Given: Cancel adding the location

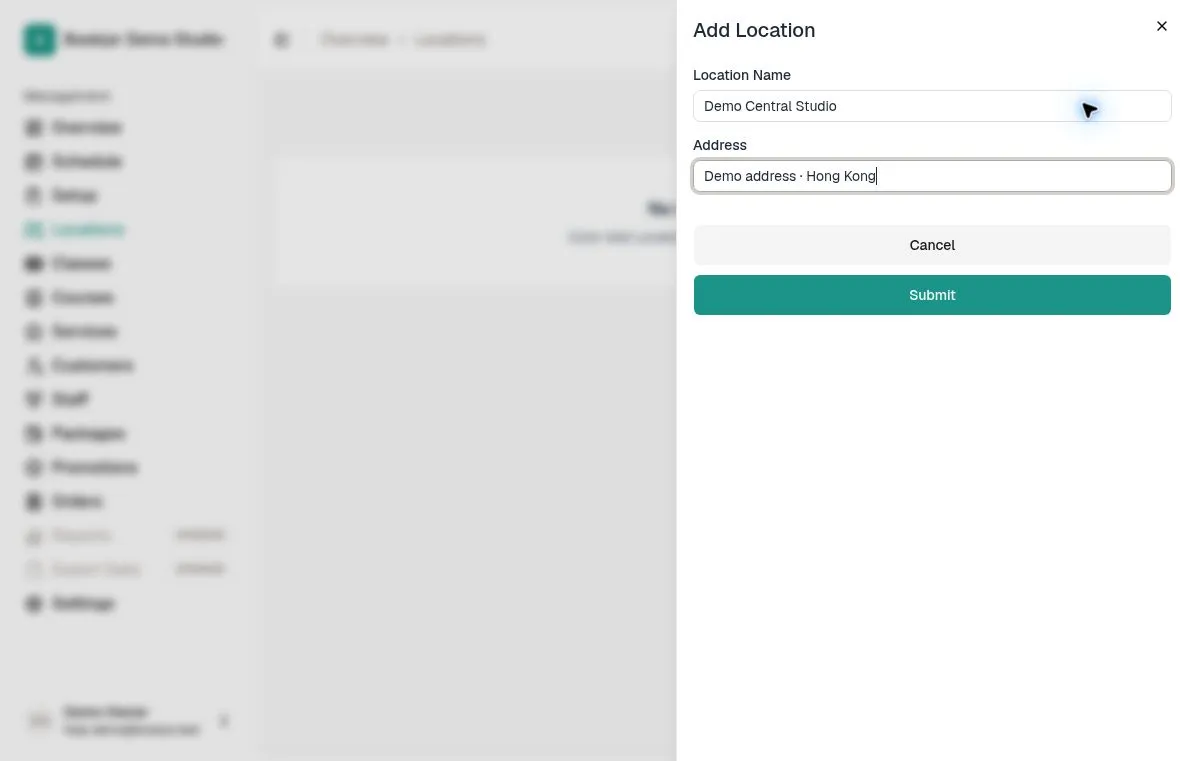Looking at the screenshot, I should pyautogui.click(x=932, y=245).
